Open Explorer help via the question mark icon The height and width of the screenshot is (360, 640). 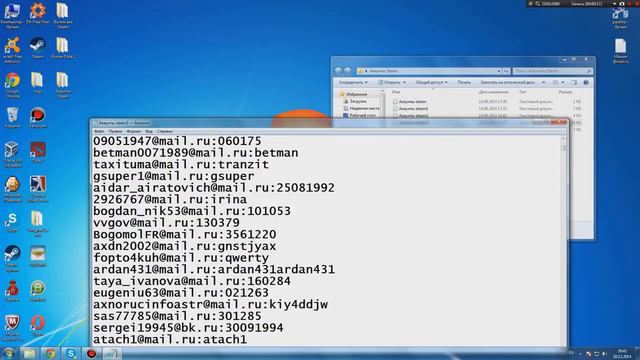[586, 82]
